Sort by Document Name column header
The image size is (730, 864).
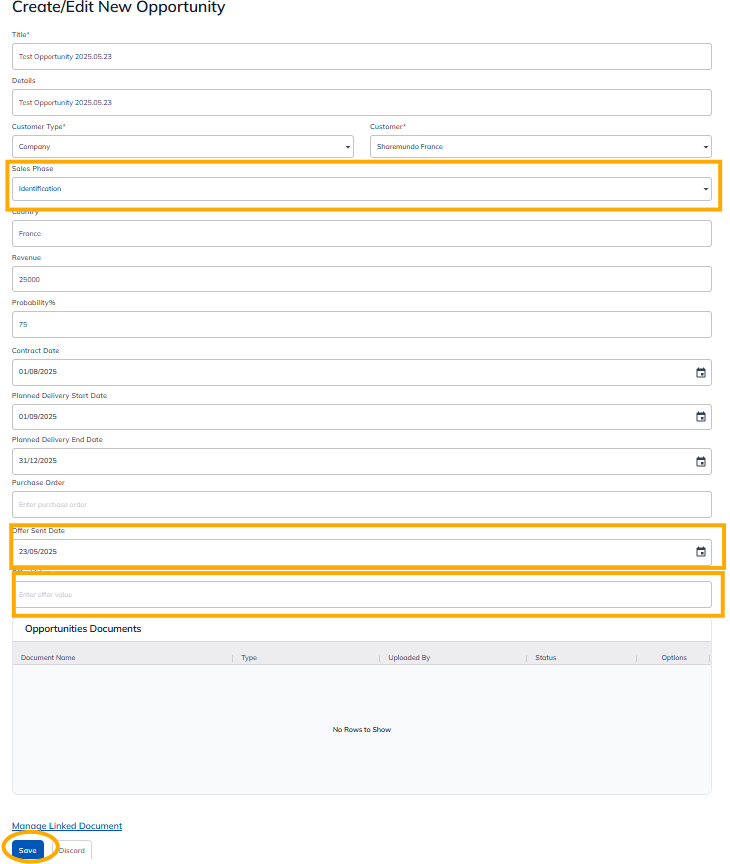tap(48, 658)
